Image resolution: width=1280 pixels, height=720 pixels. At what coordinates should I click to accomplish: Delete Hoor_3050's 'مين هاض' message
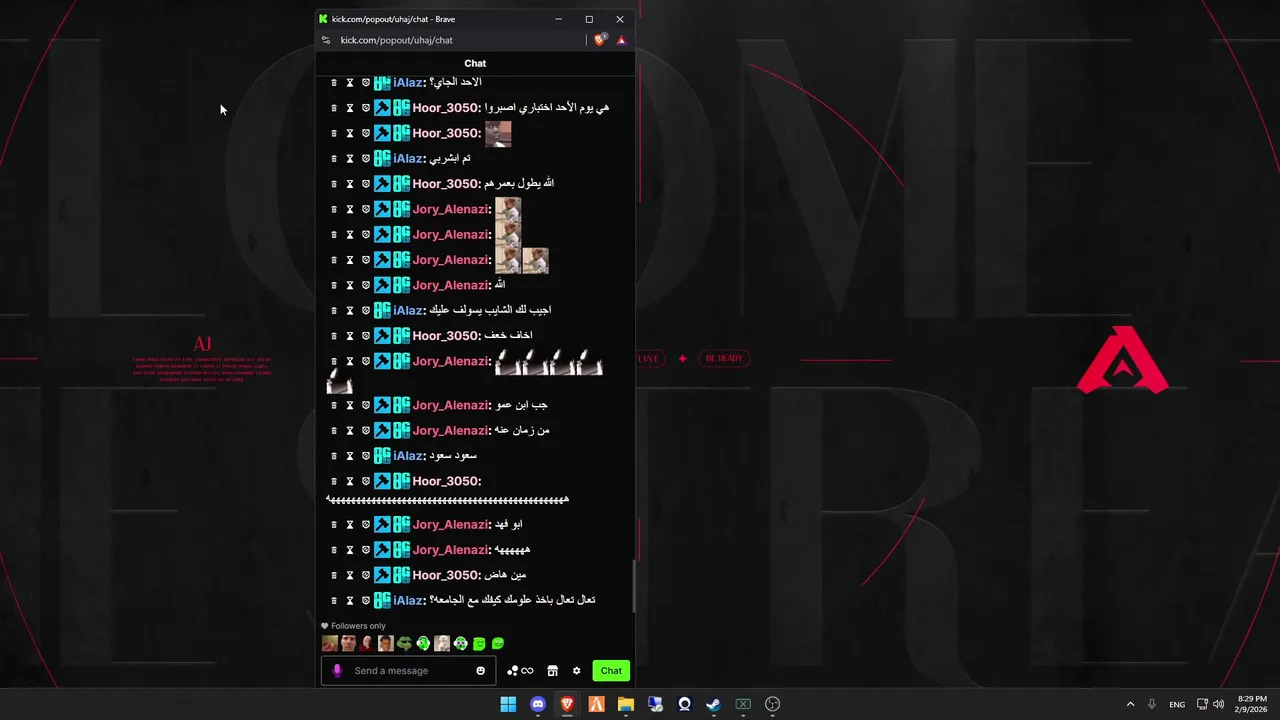(334, 576)
